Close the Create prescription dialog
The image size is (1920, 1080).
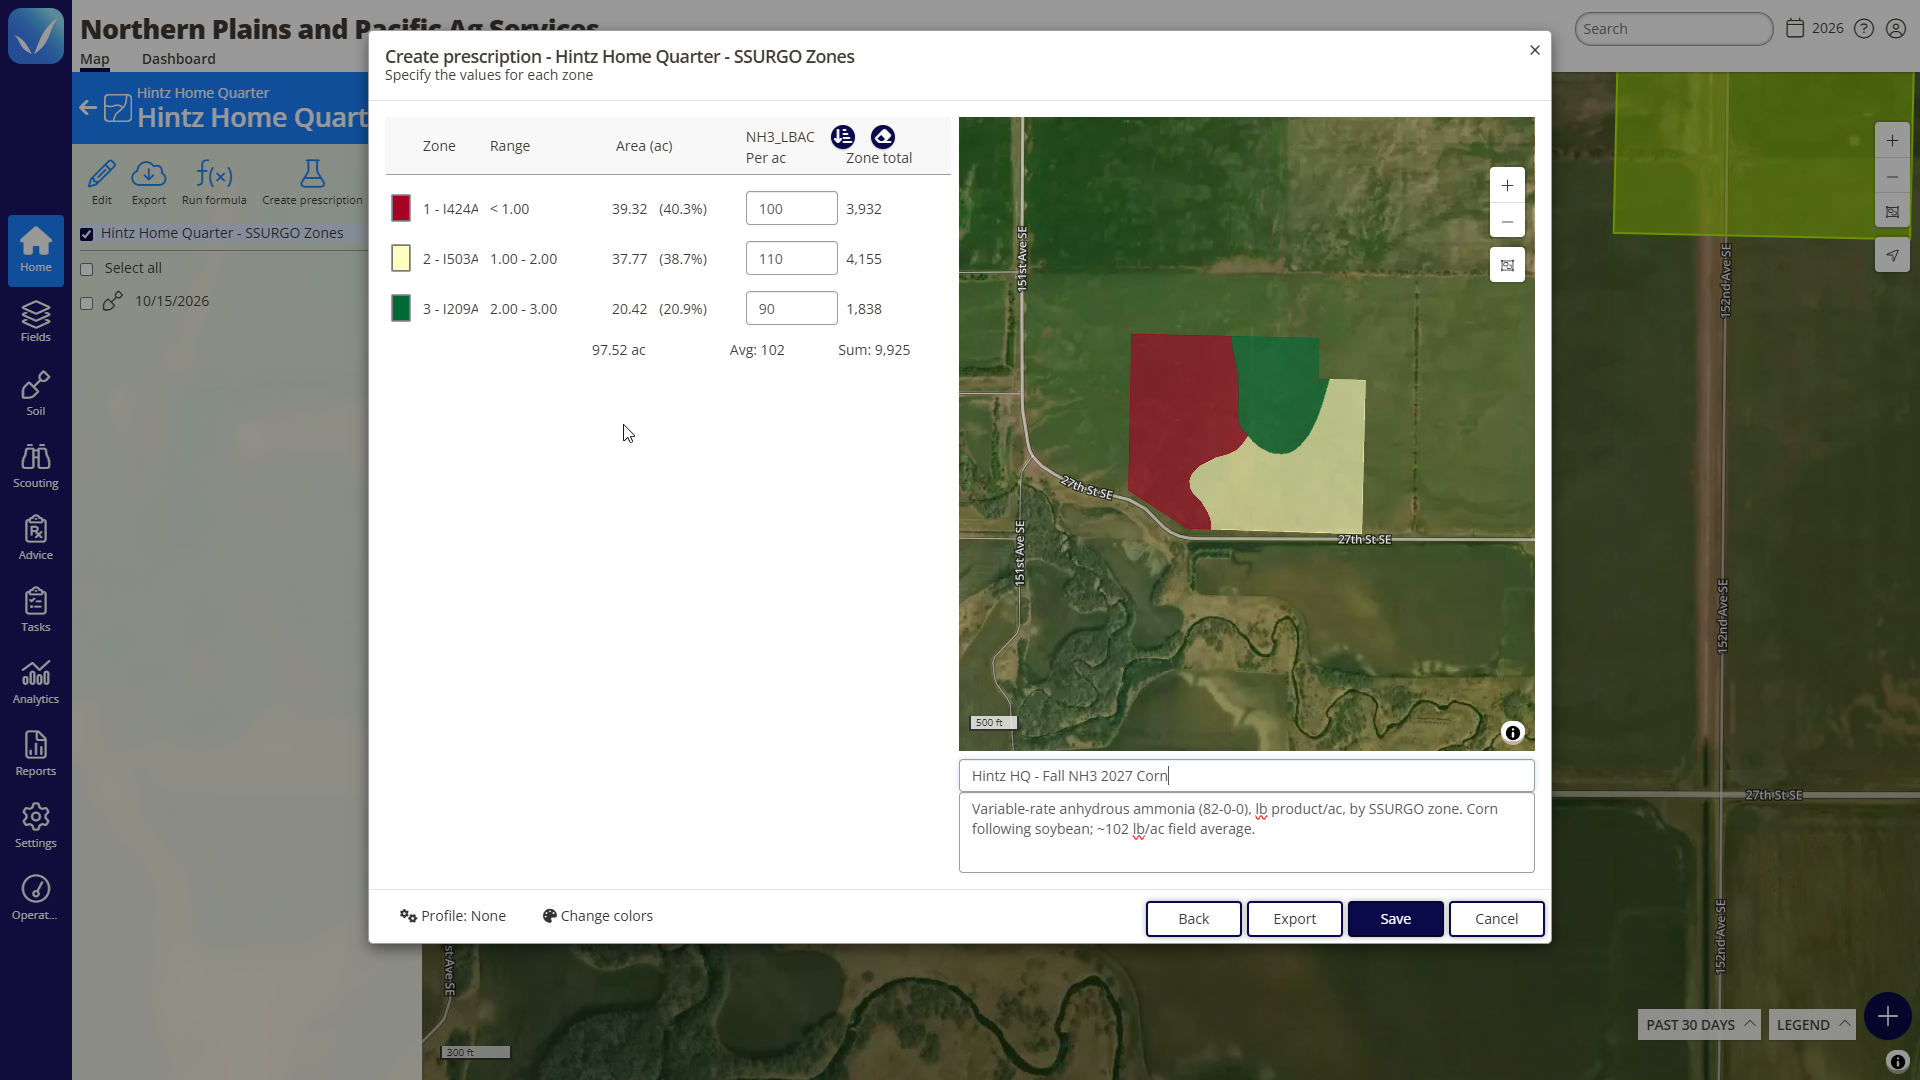pyautogui.click(x=1535, y=50)
